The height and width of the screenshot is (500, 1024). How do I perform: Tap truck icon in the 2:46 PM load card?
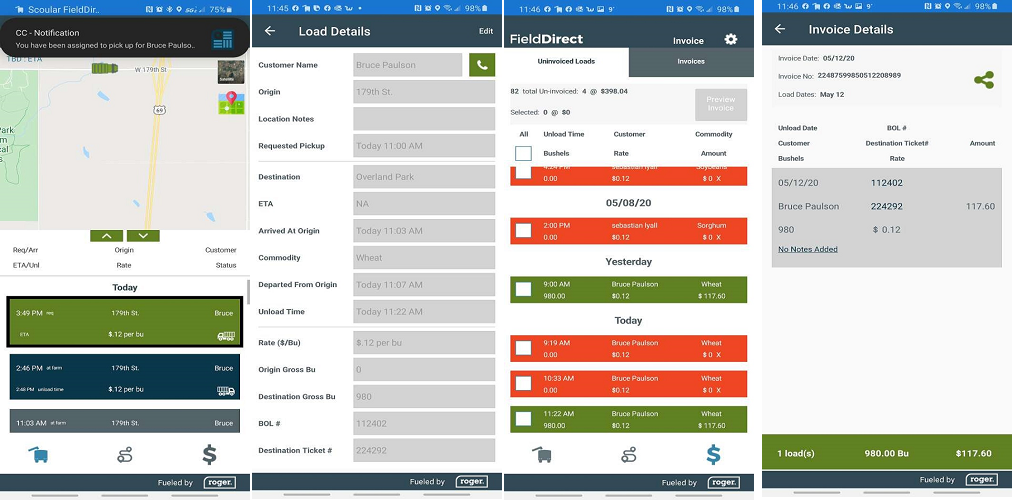226,391
